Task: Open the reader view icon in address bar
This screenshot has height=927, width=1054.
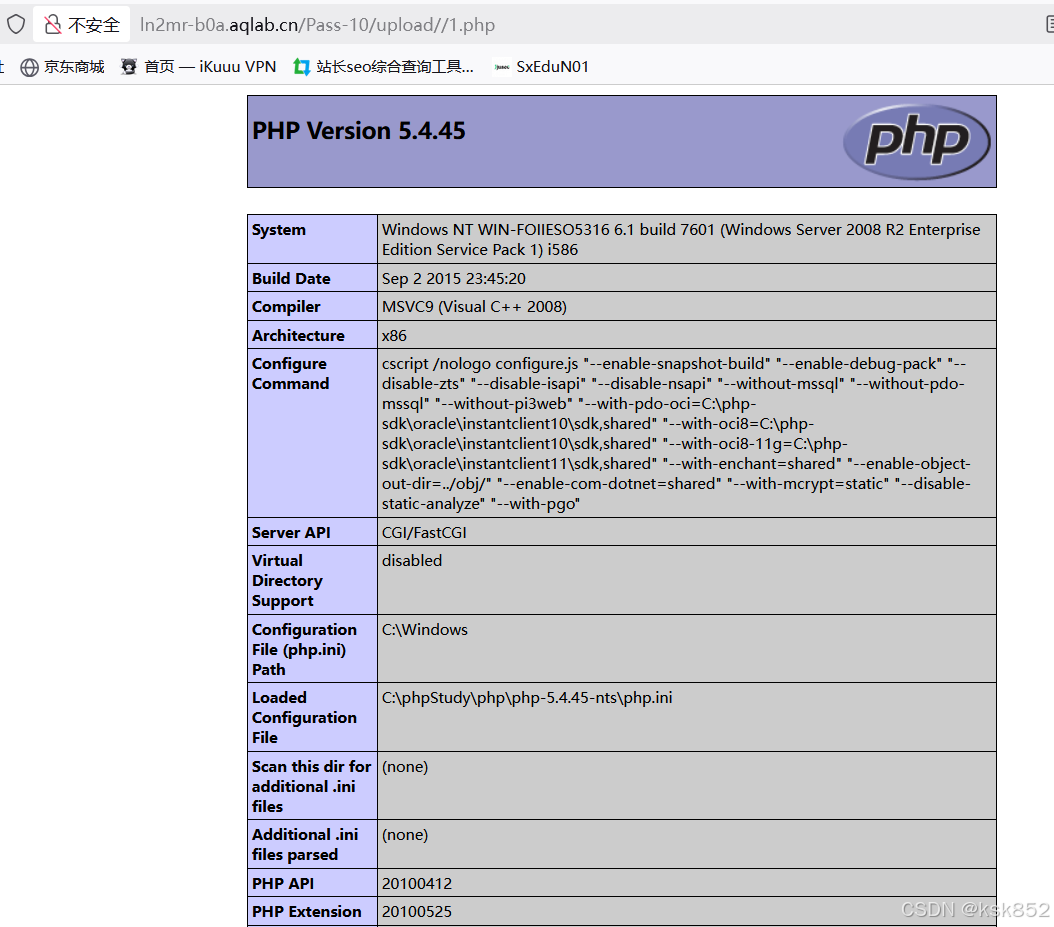Action: [1049, 25]
